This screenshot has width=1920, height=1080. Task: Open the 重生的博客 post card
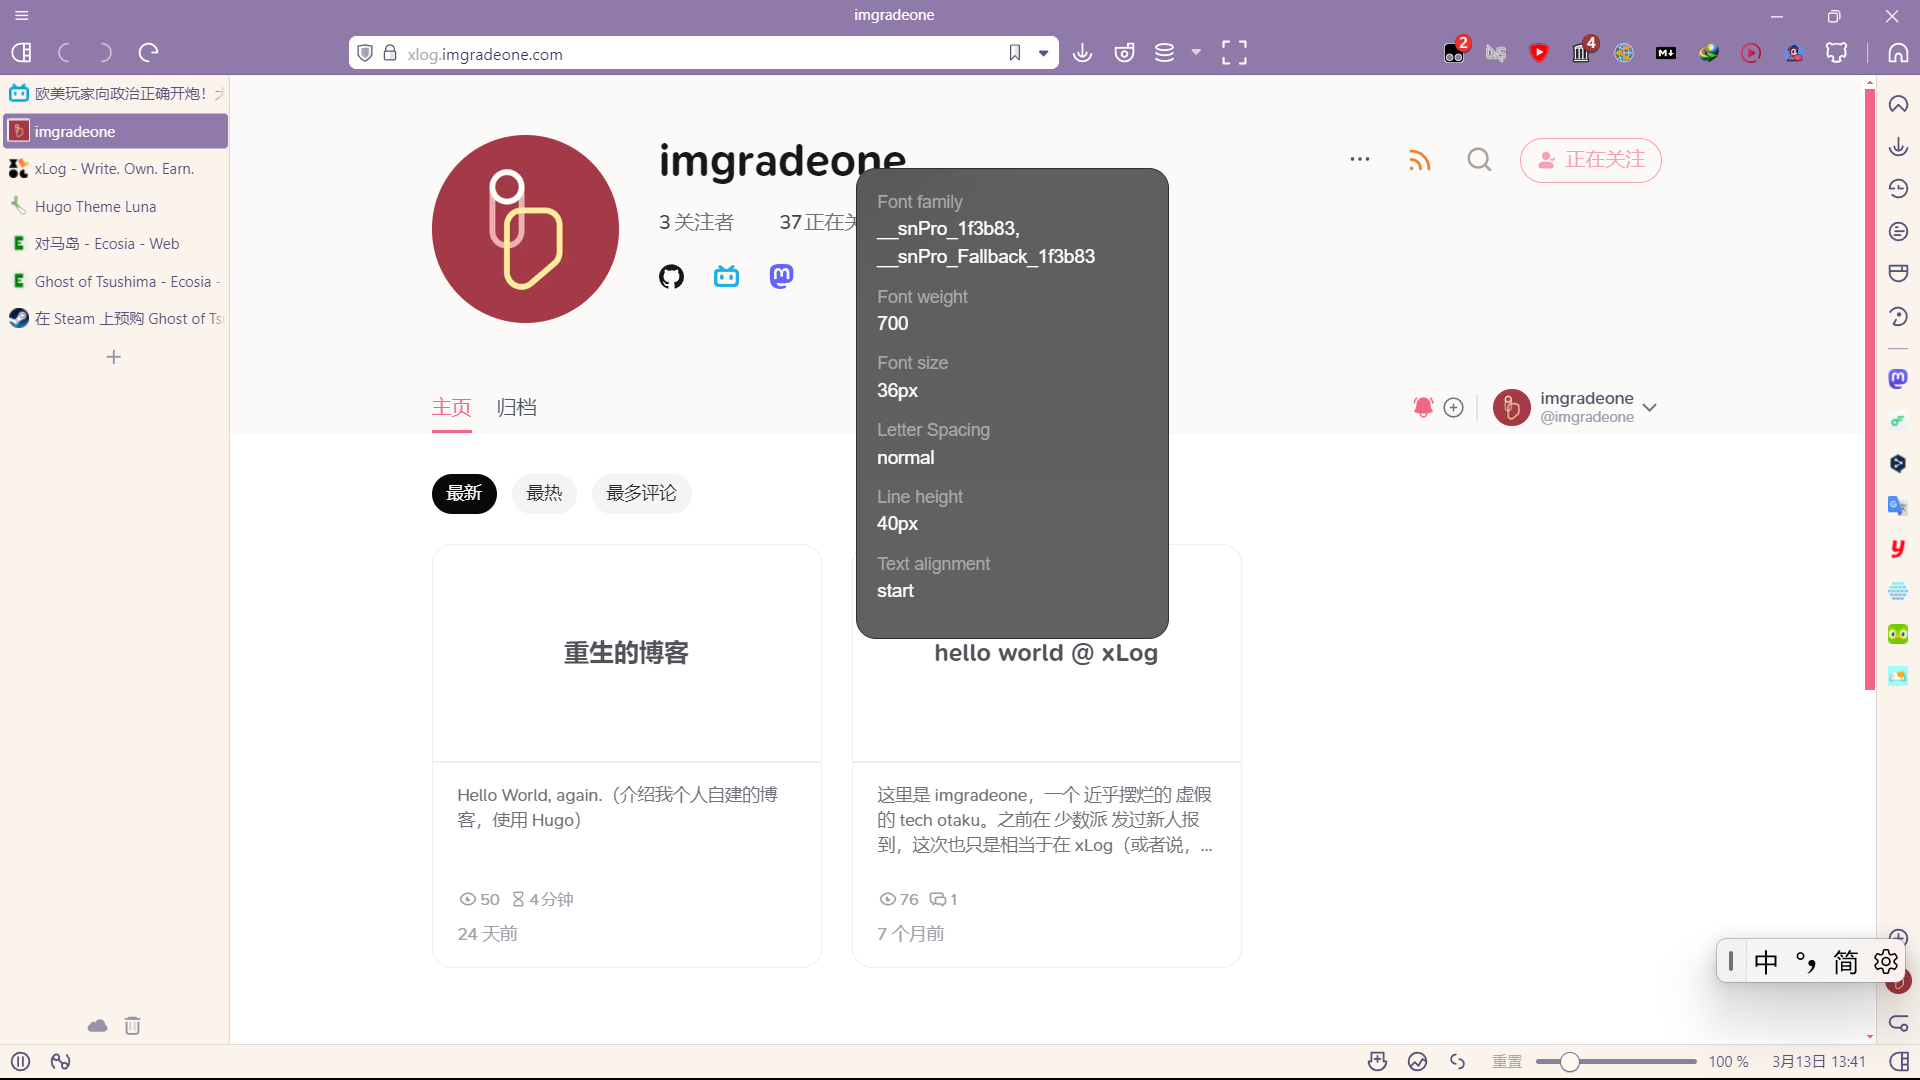click(x=627, y=755)
